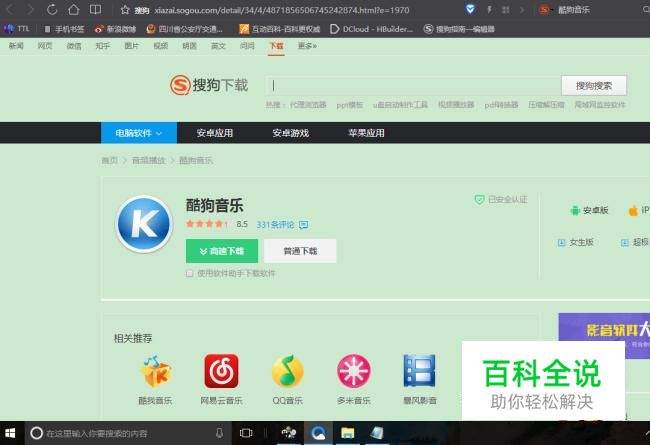The width and height of the screenshot is (650, 445).
Task: Select the 下载 search tab
Action: coord(276,46)
